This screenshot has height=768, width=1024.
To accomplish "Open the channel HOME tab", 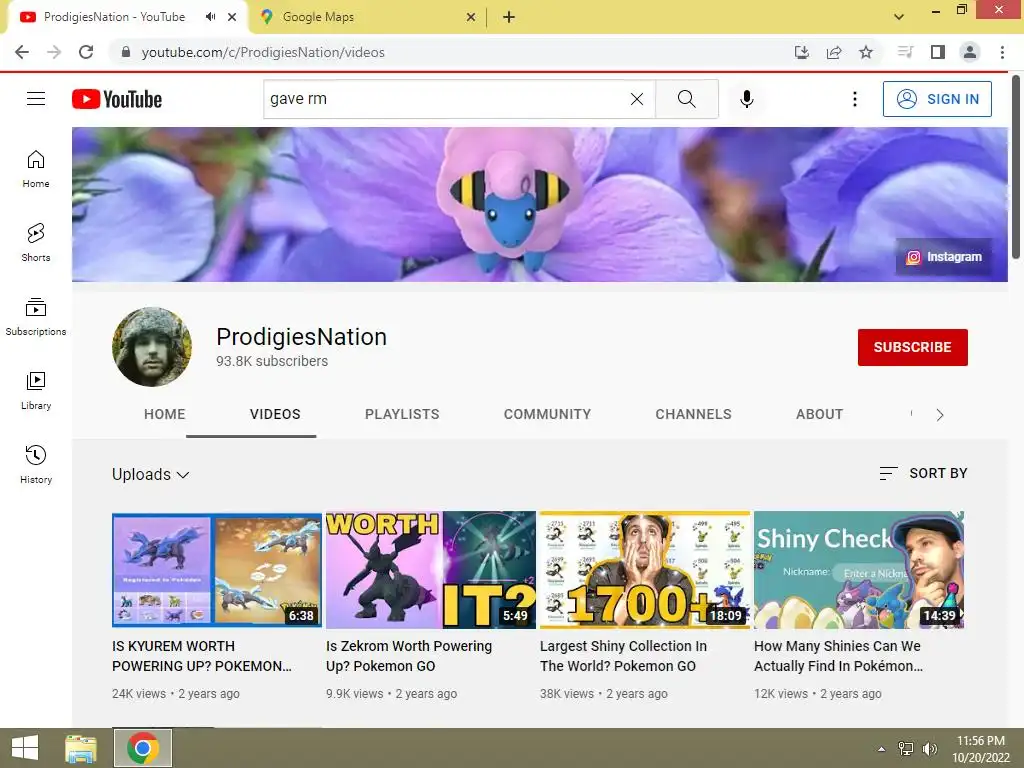I will pyautogui.click(x=165, y=414).
